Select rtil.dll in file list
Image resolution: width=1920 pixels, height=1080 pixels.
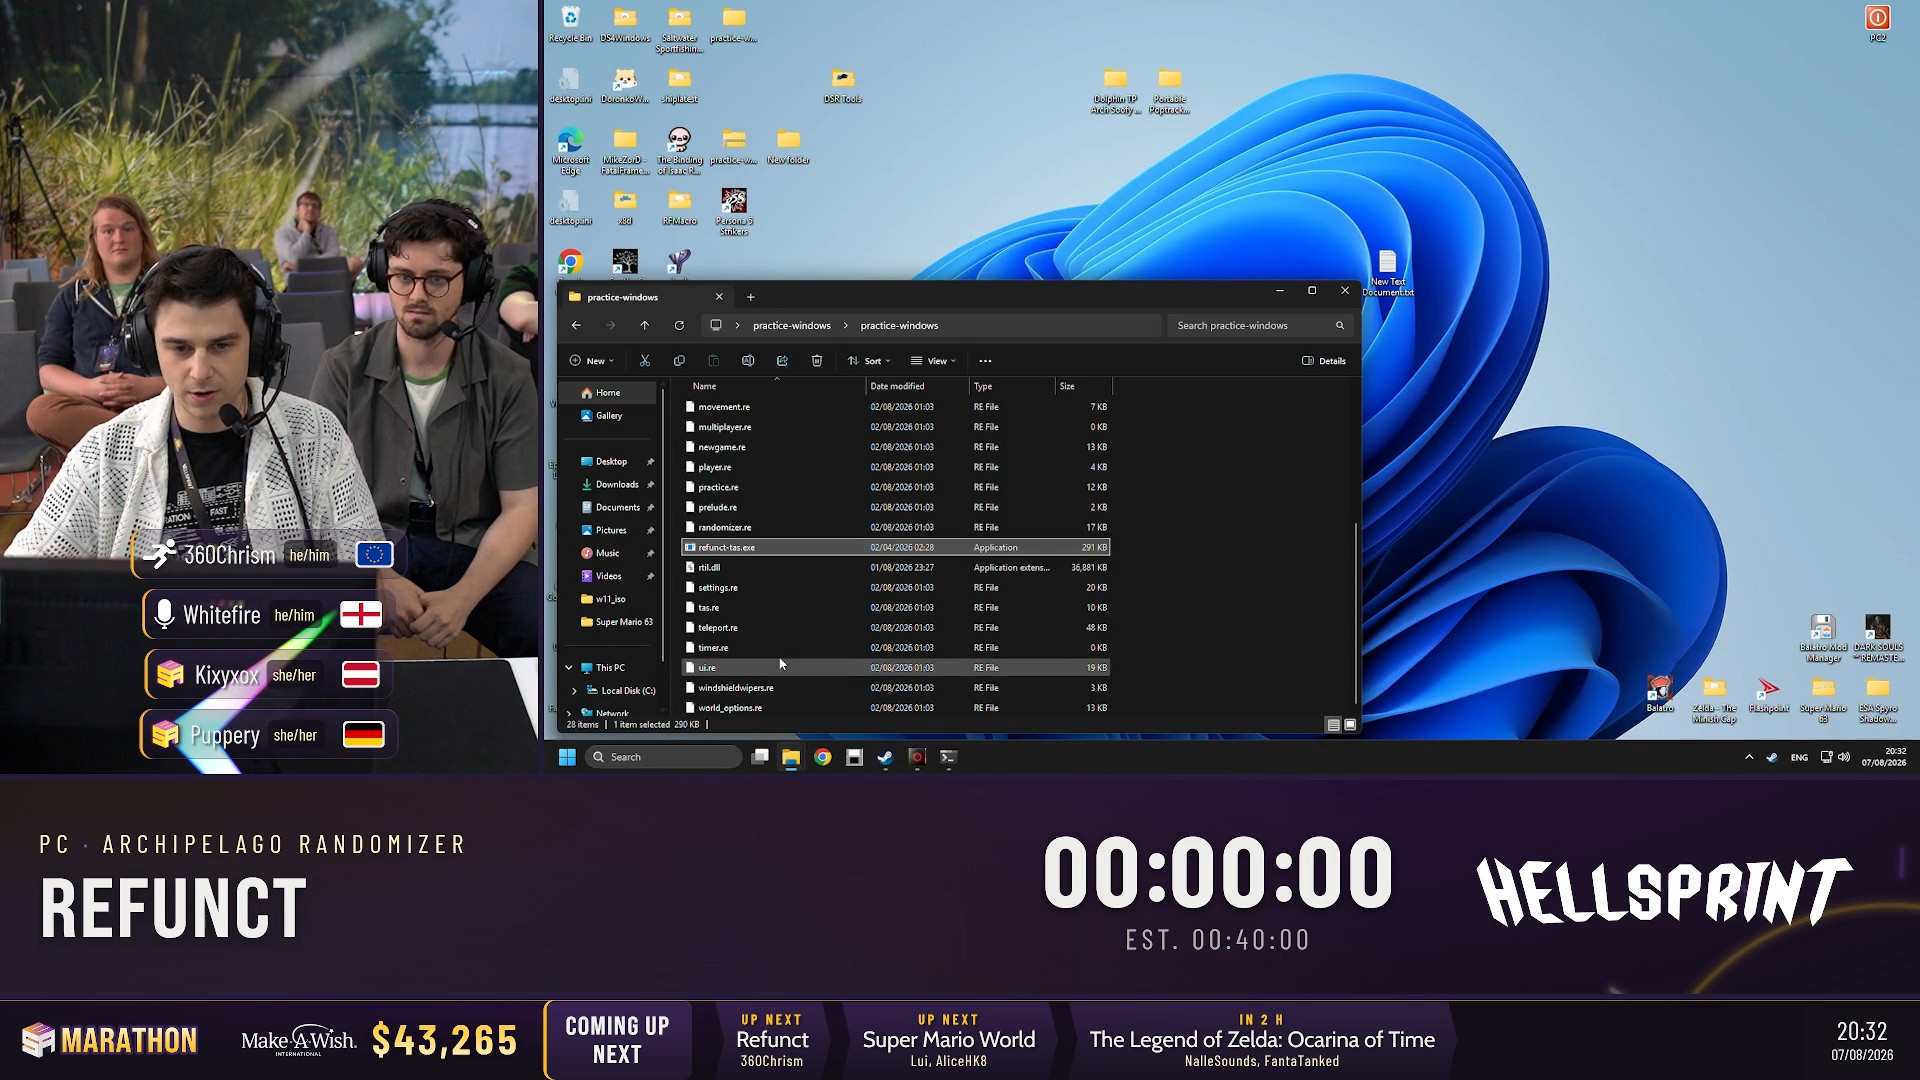pyautogui.click(x=896, y=568)
